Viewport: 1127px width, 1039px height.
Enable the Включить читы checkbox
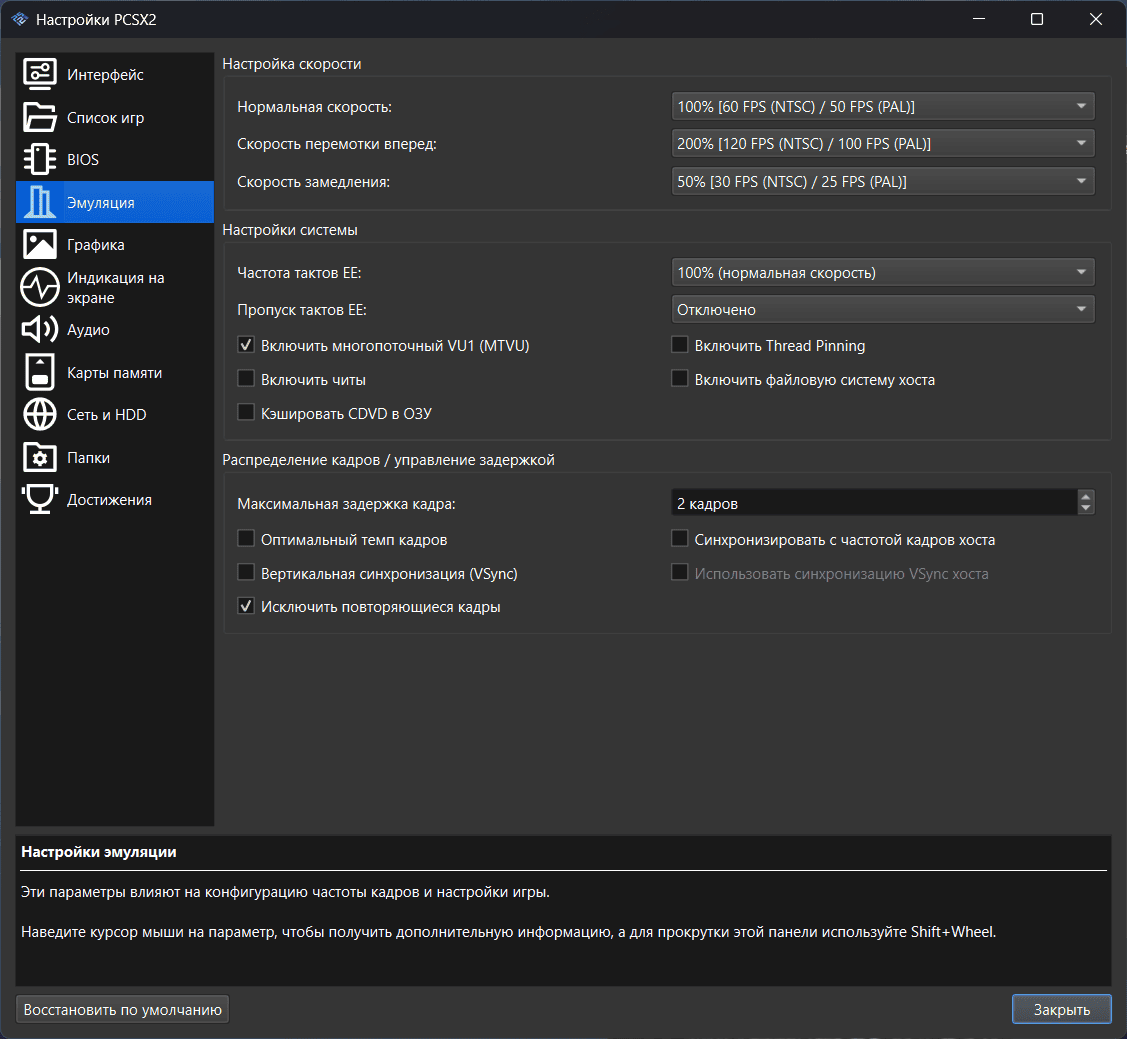pos(246,379)
